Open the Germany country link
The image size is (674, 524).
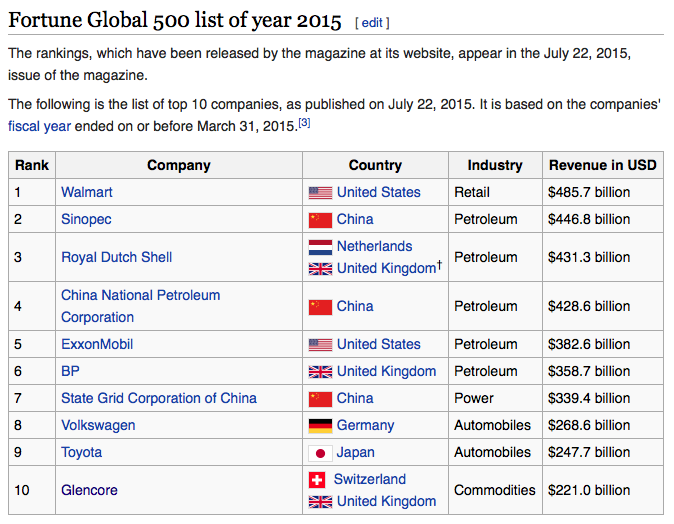pyautogui.click(x=365, y=425)
